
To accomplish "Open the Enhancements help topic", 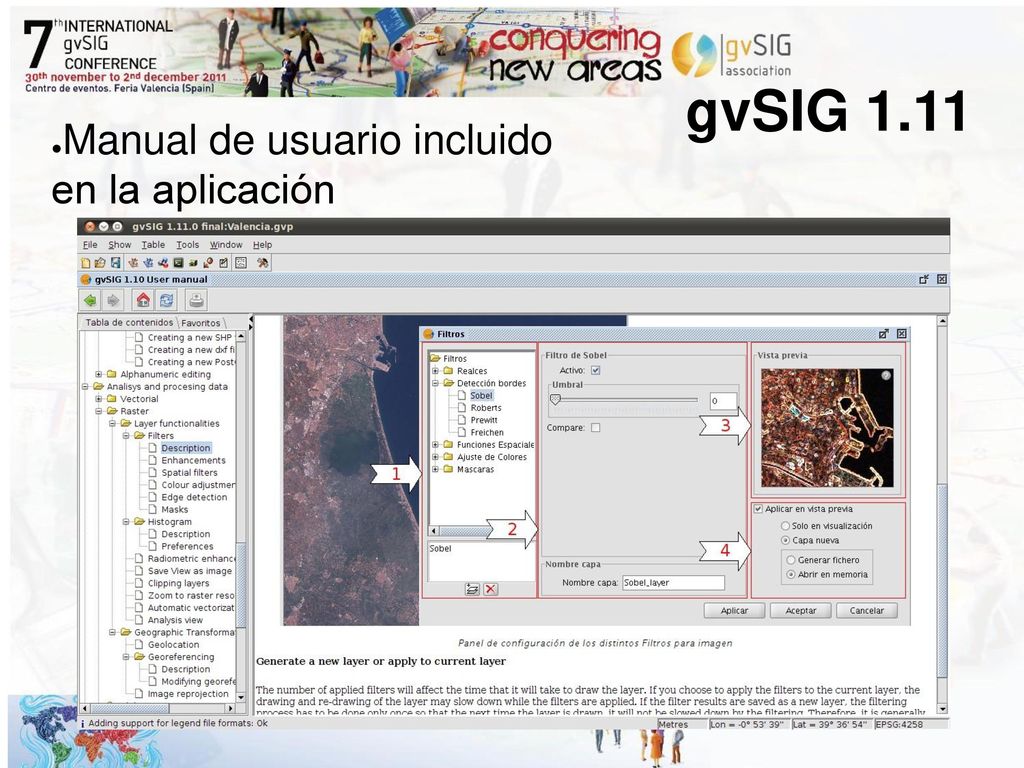I will [x=193, y=460].
